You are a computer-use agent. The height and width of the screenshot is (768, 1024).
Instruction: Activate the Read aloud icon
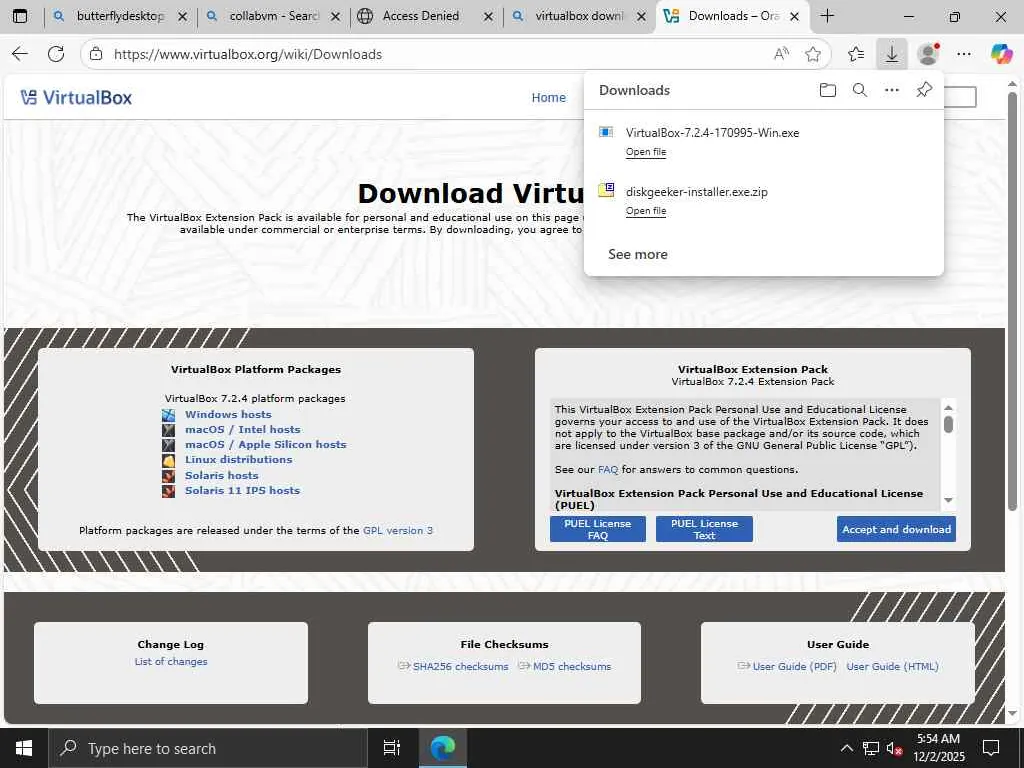pyautogui.click(x=781, y=54)
